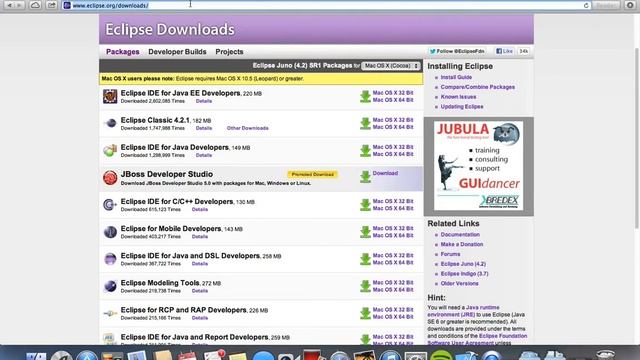This screenshot has height=360, width=640.
Task: Click the green download arrow for Java EE Developers
Action: click(x=365, y=97)
